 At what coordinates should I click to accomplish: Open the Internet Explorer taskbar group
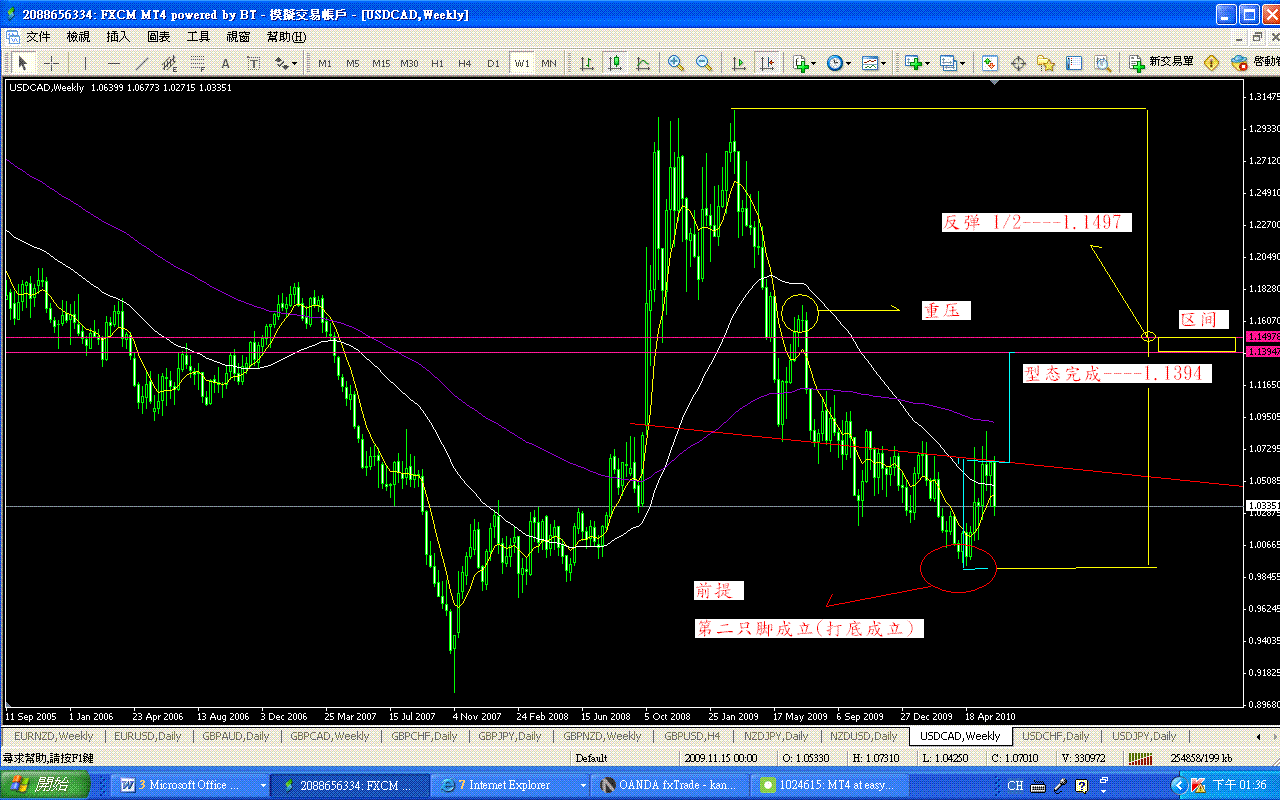(x=510, y=785)
